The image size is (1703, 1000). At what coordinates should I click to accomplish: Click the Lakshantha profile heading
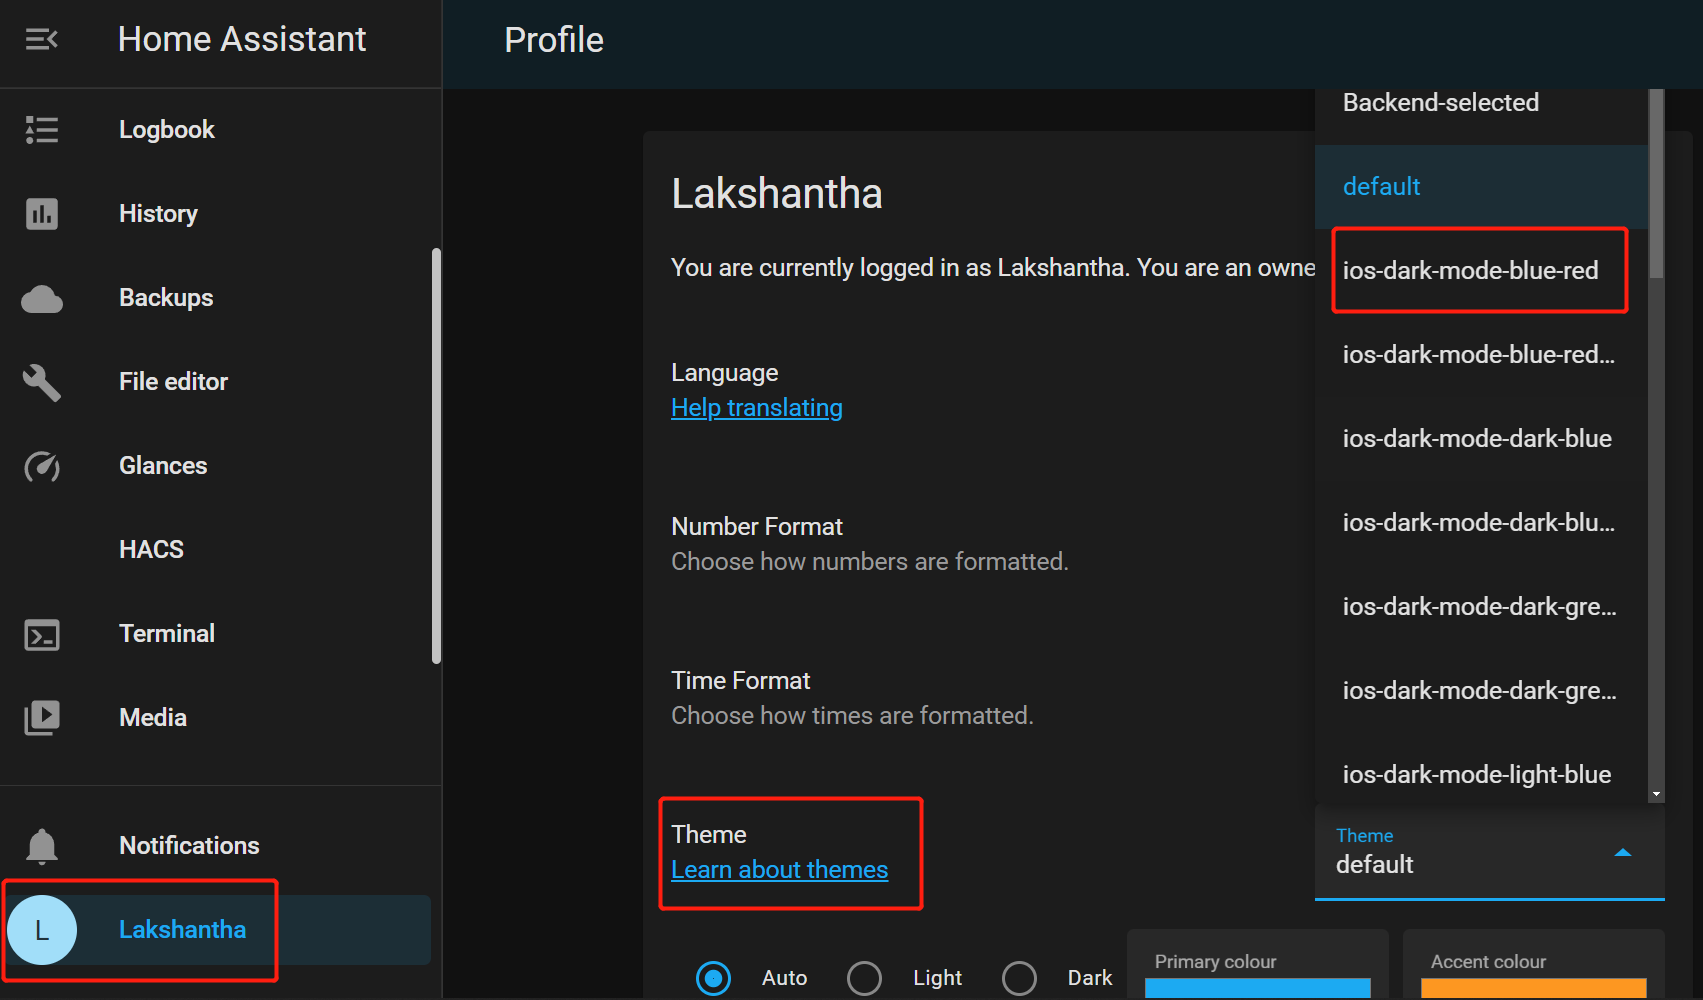coord(777,194)
